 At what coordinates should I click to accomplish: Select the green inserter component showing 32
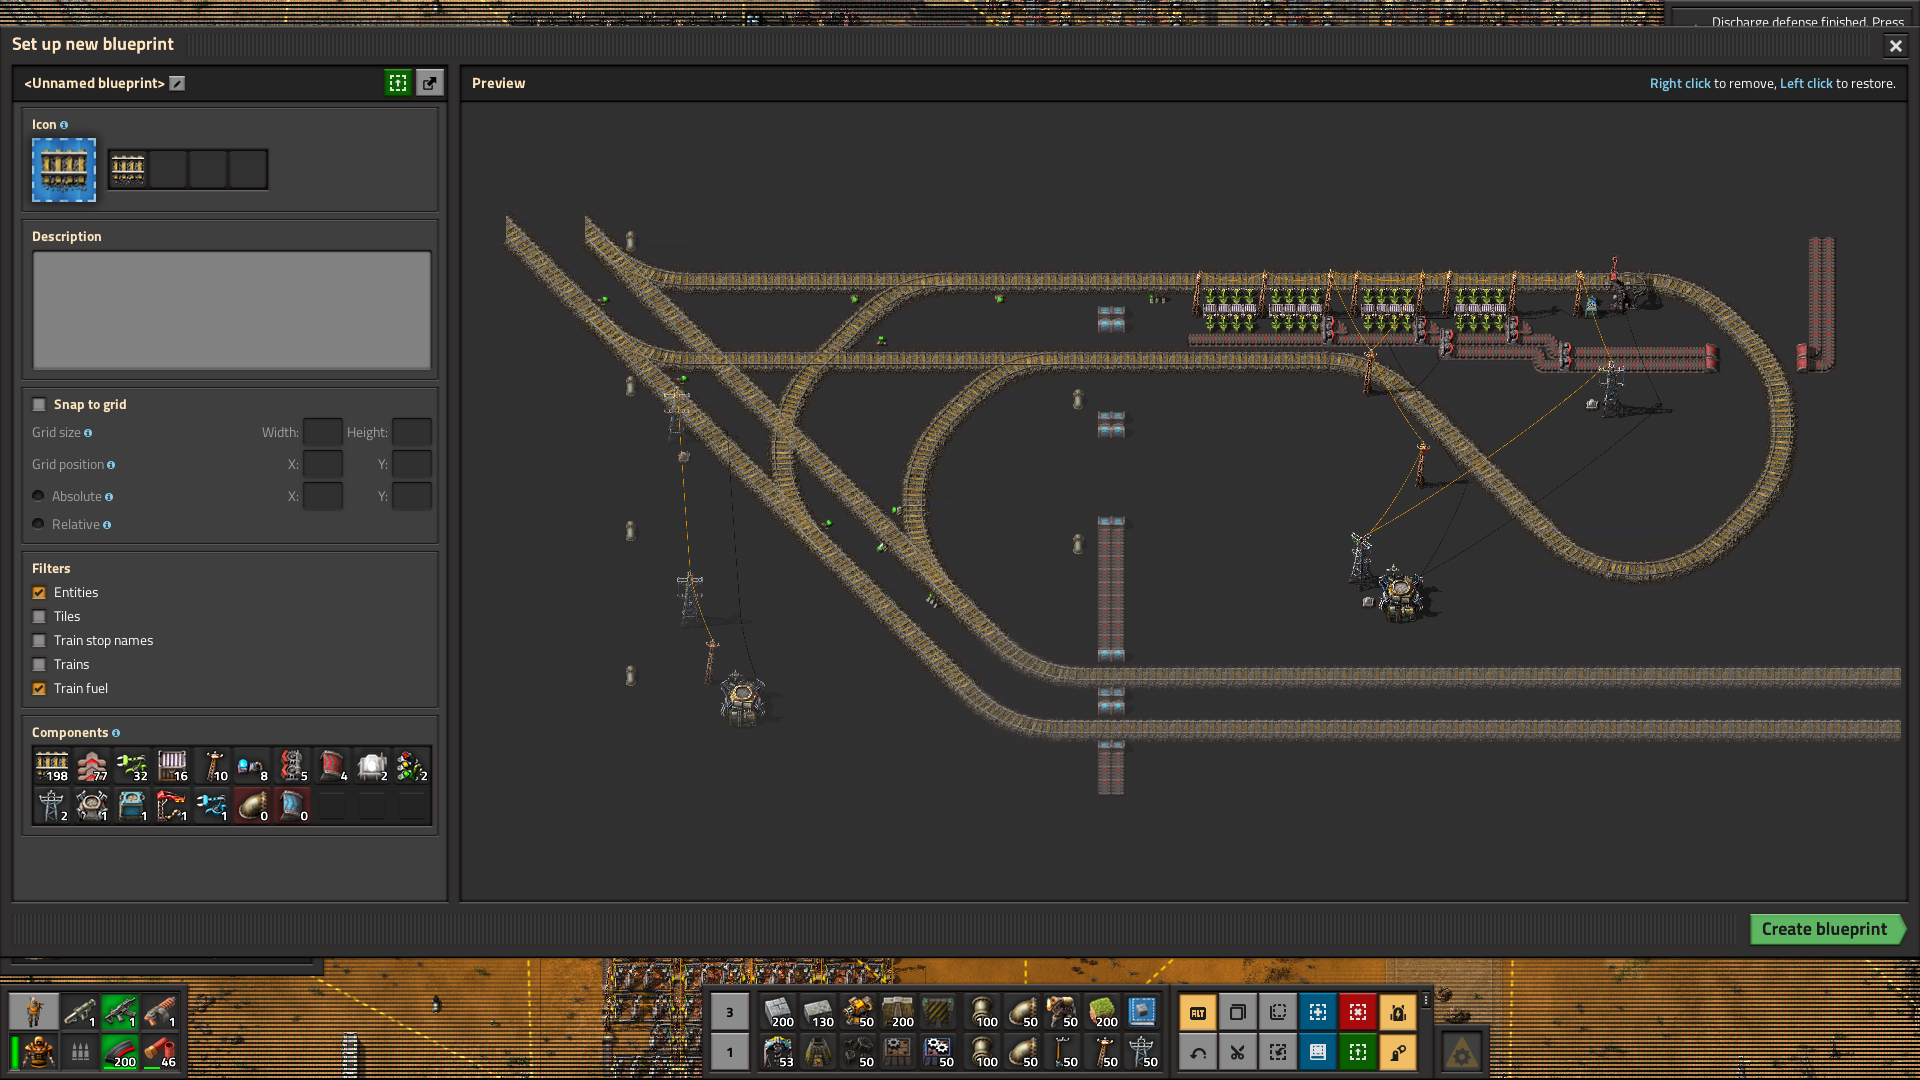(x=132, y=766)
